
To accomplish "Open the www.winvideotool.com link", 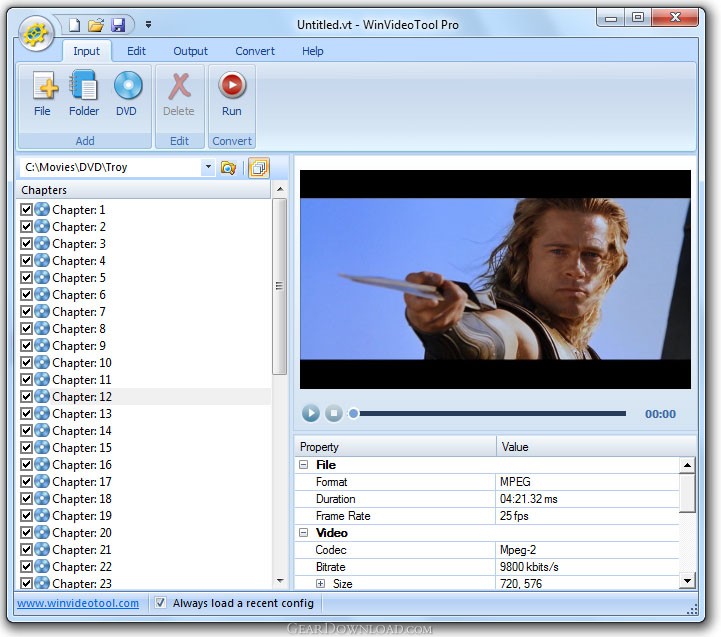I will coord(78,603).
